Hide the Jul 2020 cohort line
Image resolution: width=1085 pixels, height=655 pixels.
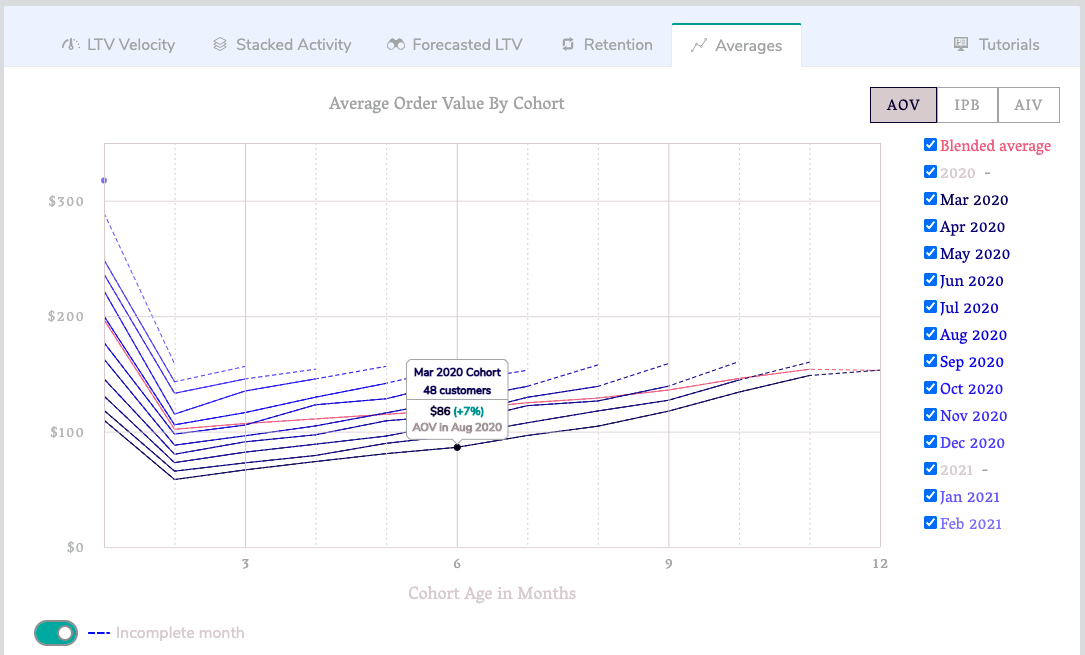pyautogui.click(x=931, y=306)
